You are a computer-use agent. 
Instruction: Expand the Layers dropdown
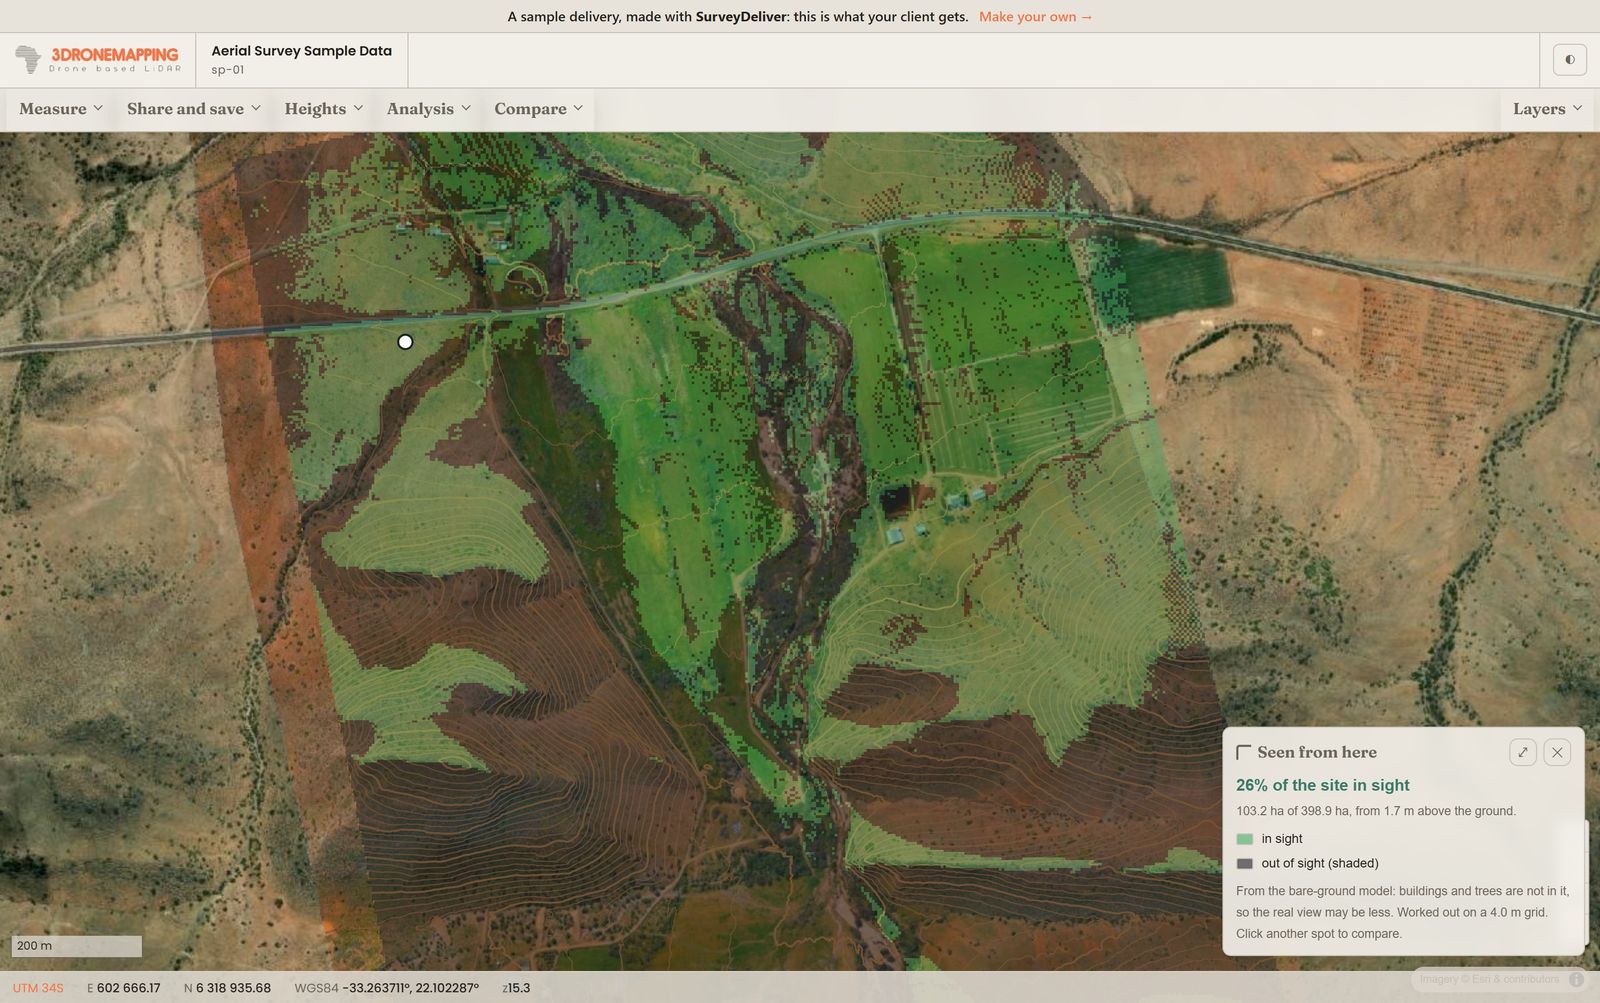[1547, 109]
